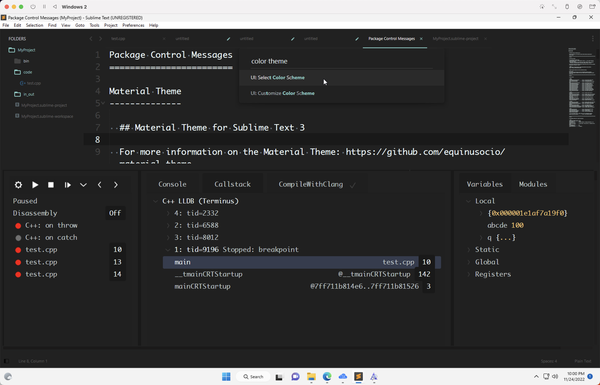
Task: Toggle breakpoint dot for test.cpp line 13
Action: 18,262
